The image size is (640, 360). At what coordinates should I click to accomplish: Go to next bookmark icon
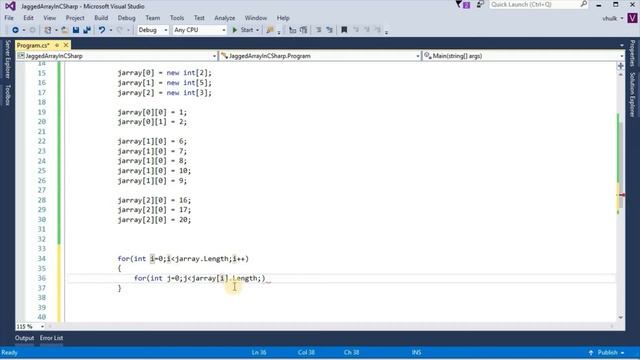pyautogui.click(x=367, y=30)
